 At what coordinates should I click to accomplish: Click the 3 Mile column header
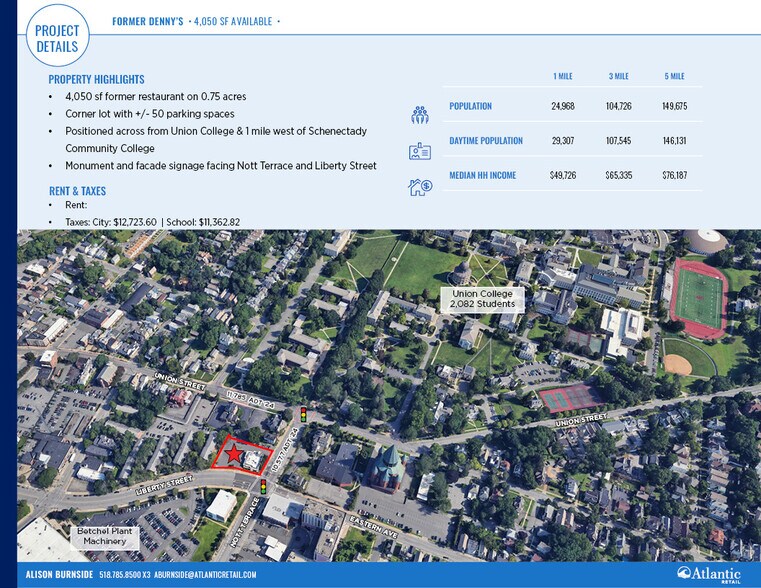tap(619, 76)
